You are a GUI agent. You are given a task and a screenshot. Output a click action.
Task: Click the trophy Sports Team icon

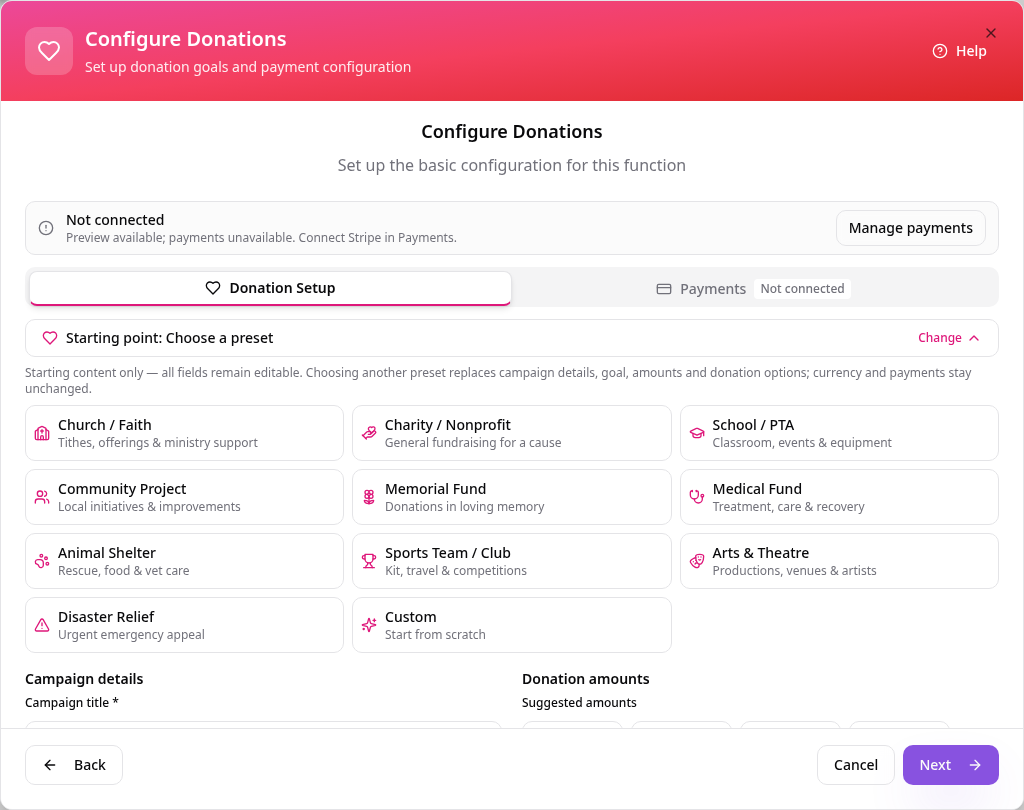point(369,561)
